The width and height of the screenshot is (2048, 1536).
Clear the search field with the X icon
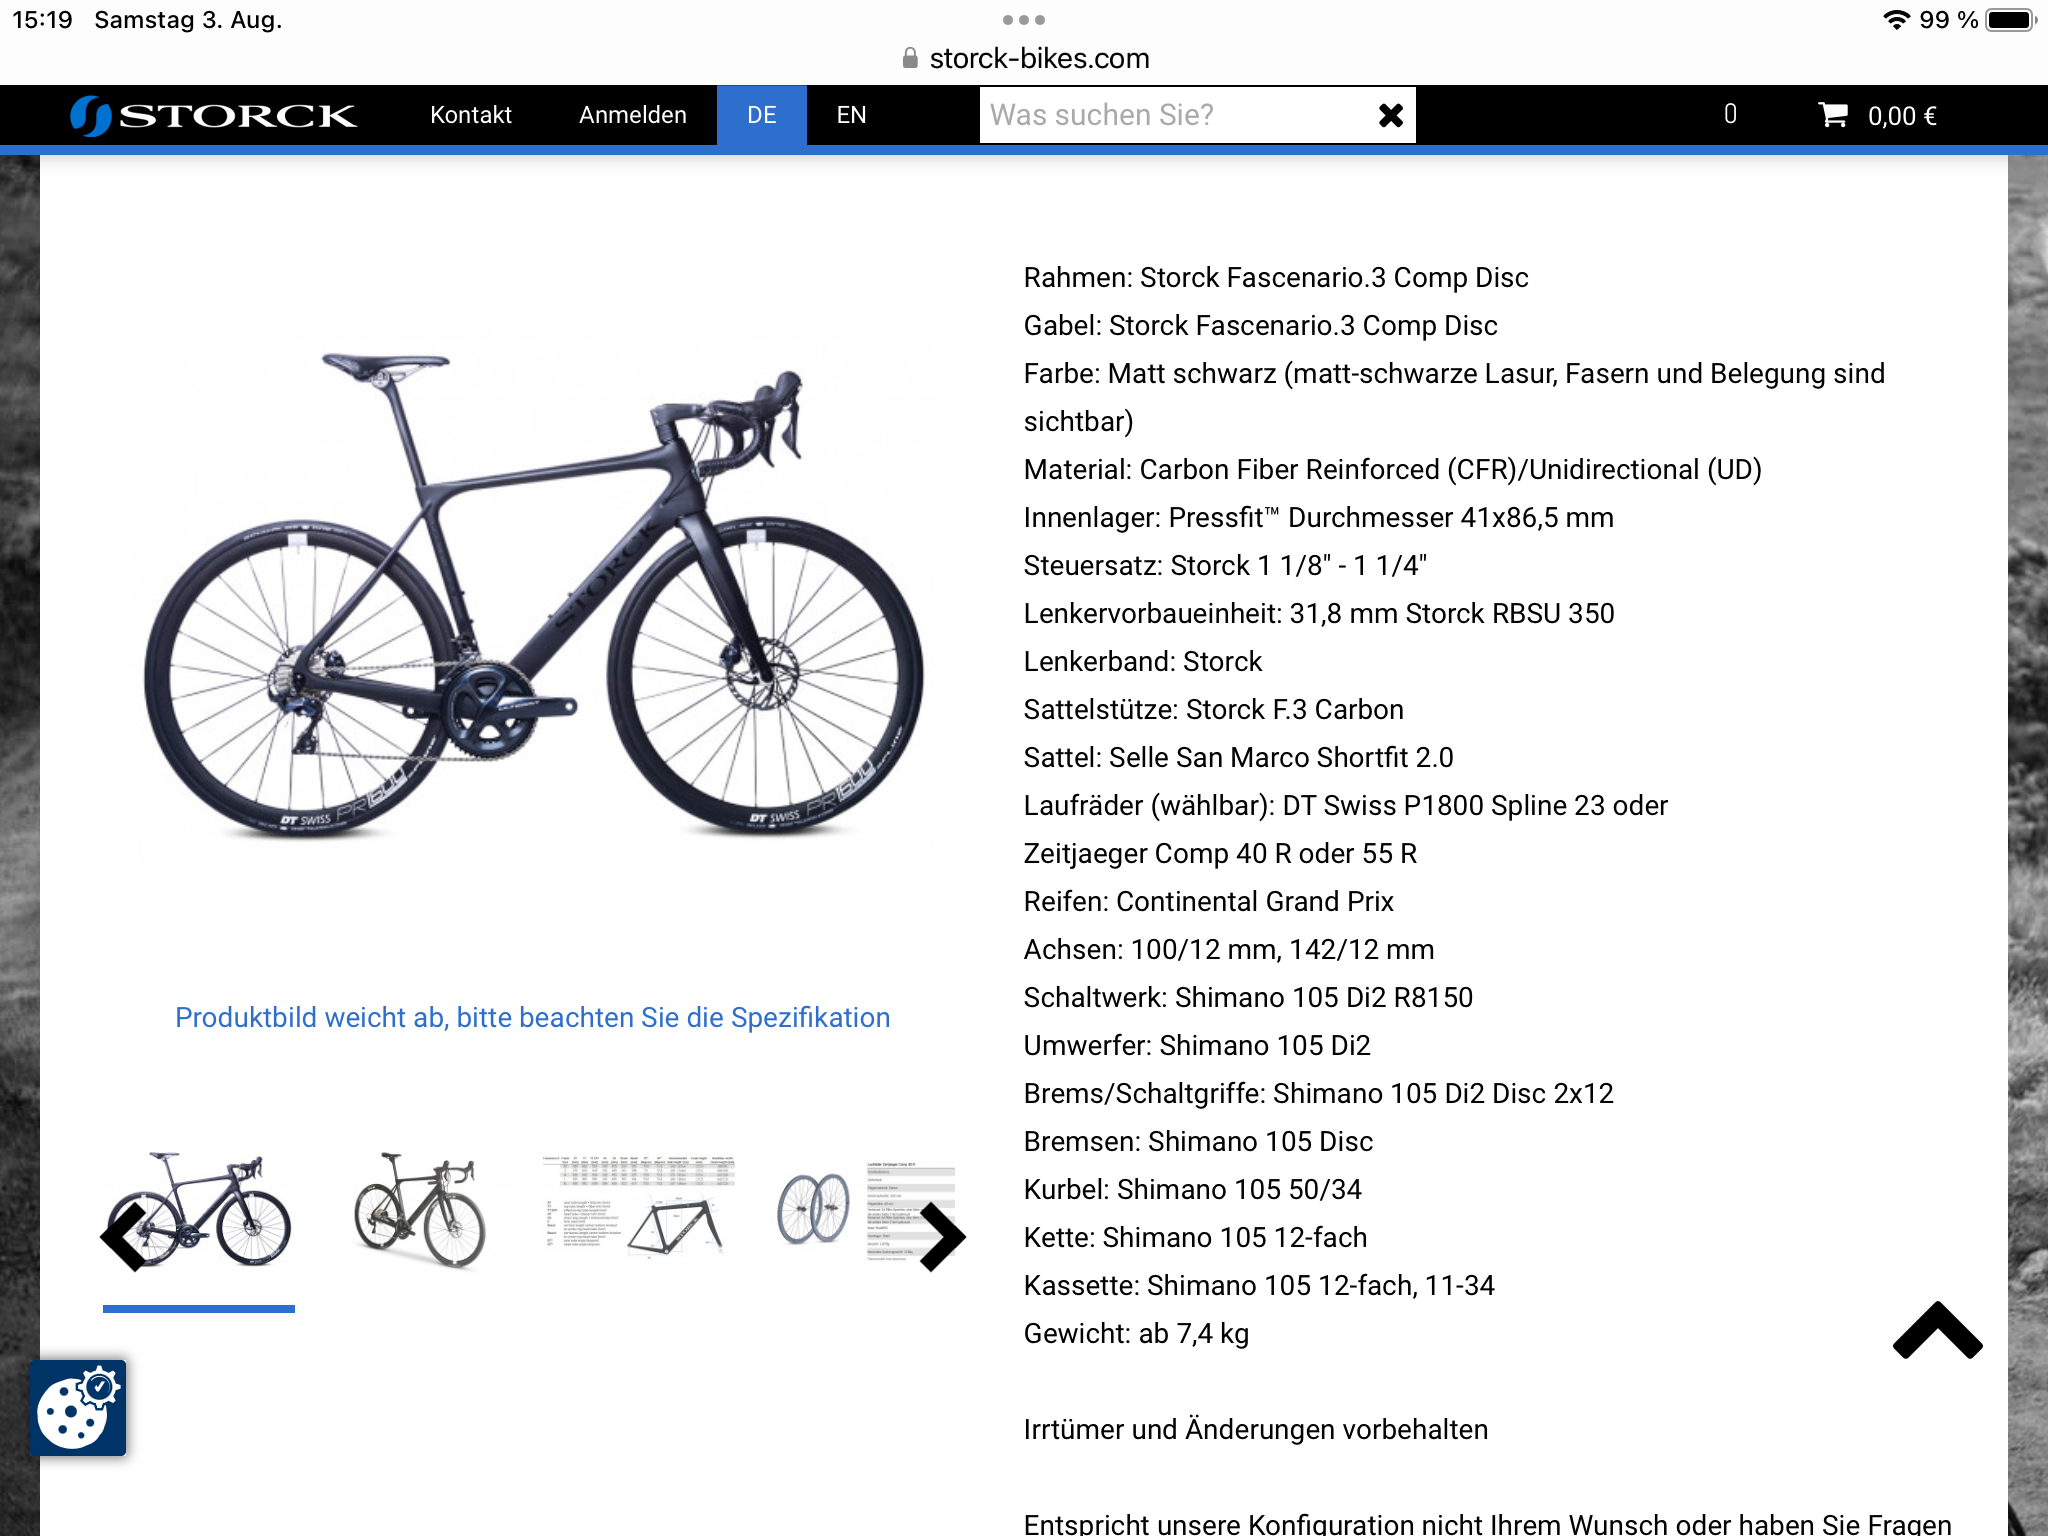coord(1390,115)
